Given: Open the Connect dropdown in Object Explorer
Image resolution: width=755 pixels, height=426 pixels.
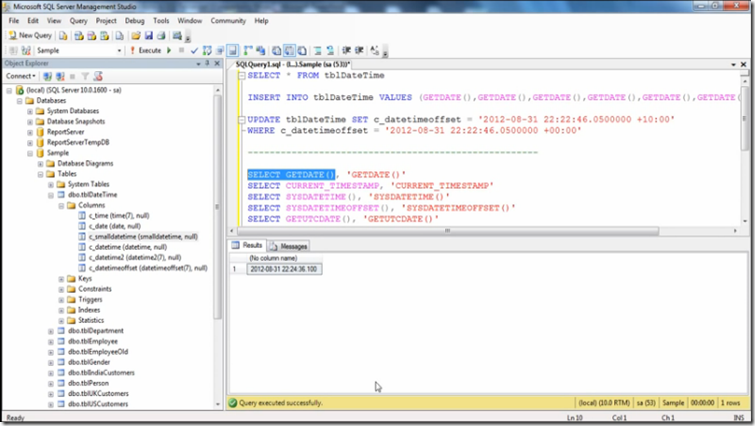Looking at the screenshot, I should [21, 76].
